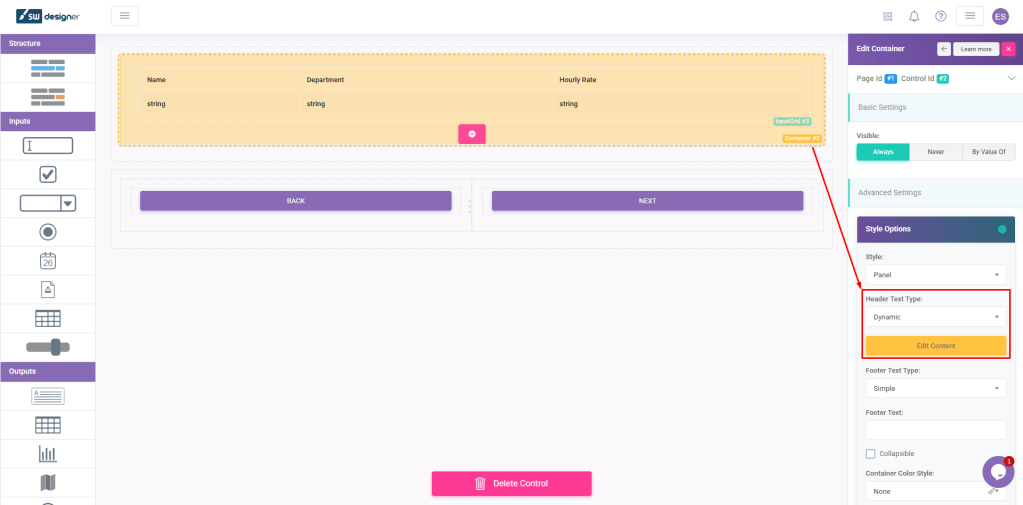
Task: Click the Learn more button
Action: 975,49
